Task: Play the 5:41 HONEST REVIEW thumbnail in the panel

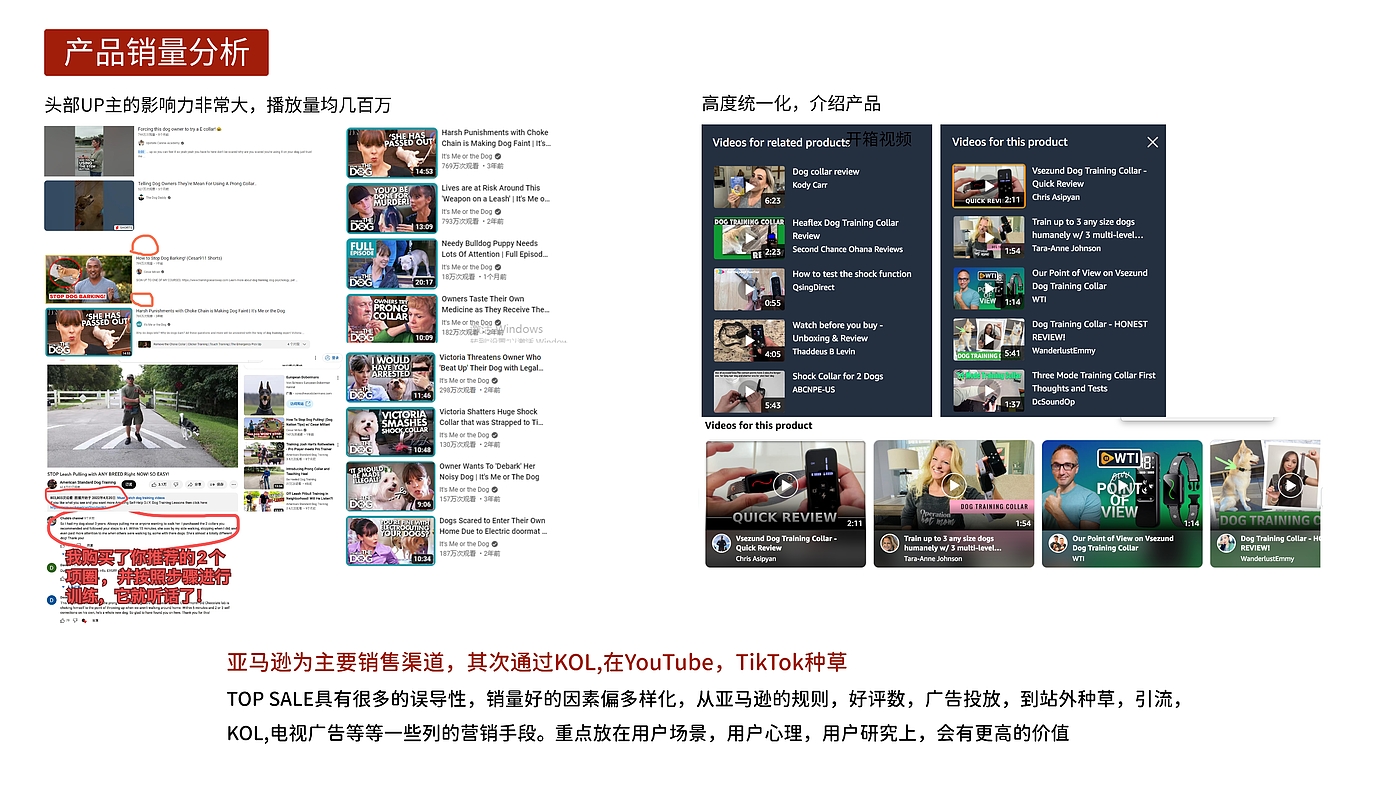Action: (989, 339)
